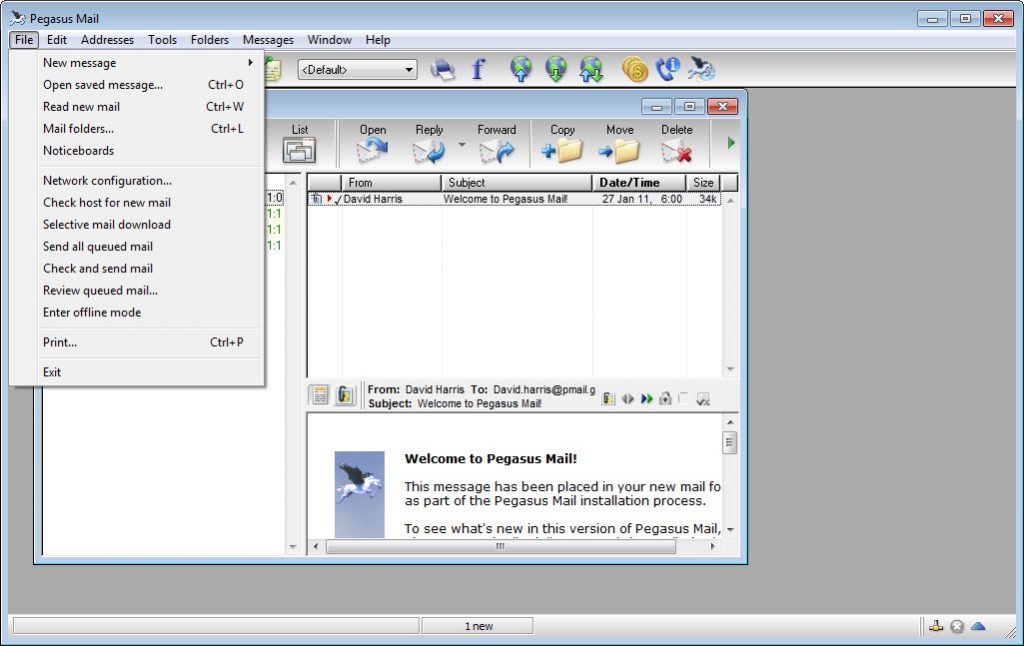1024x646 pixels.
Task: Click the globe icon with both arrows
Action: pyautogui.click(x=591, y=69)
